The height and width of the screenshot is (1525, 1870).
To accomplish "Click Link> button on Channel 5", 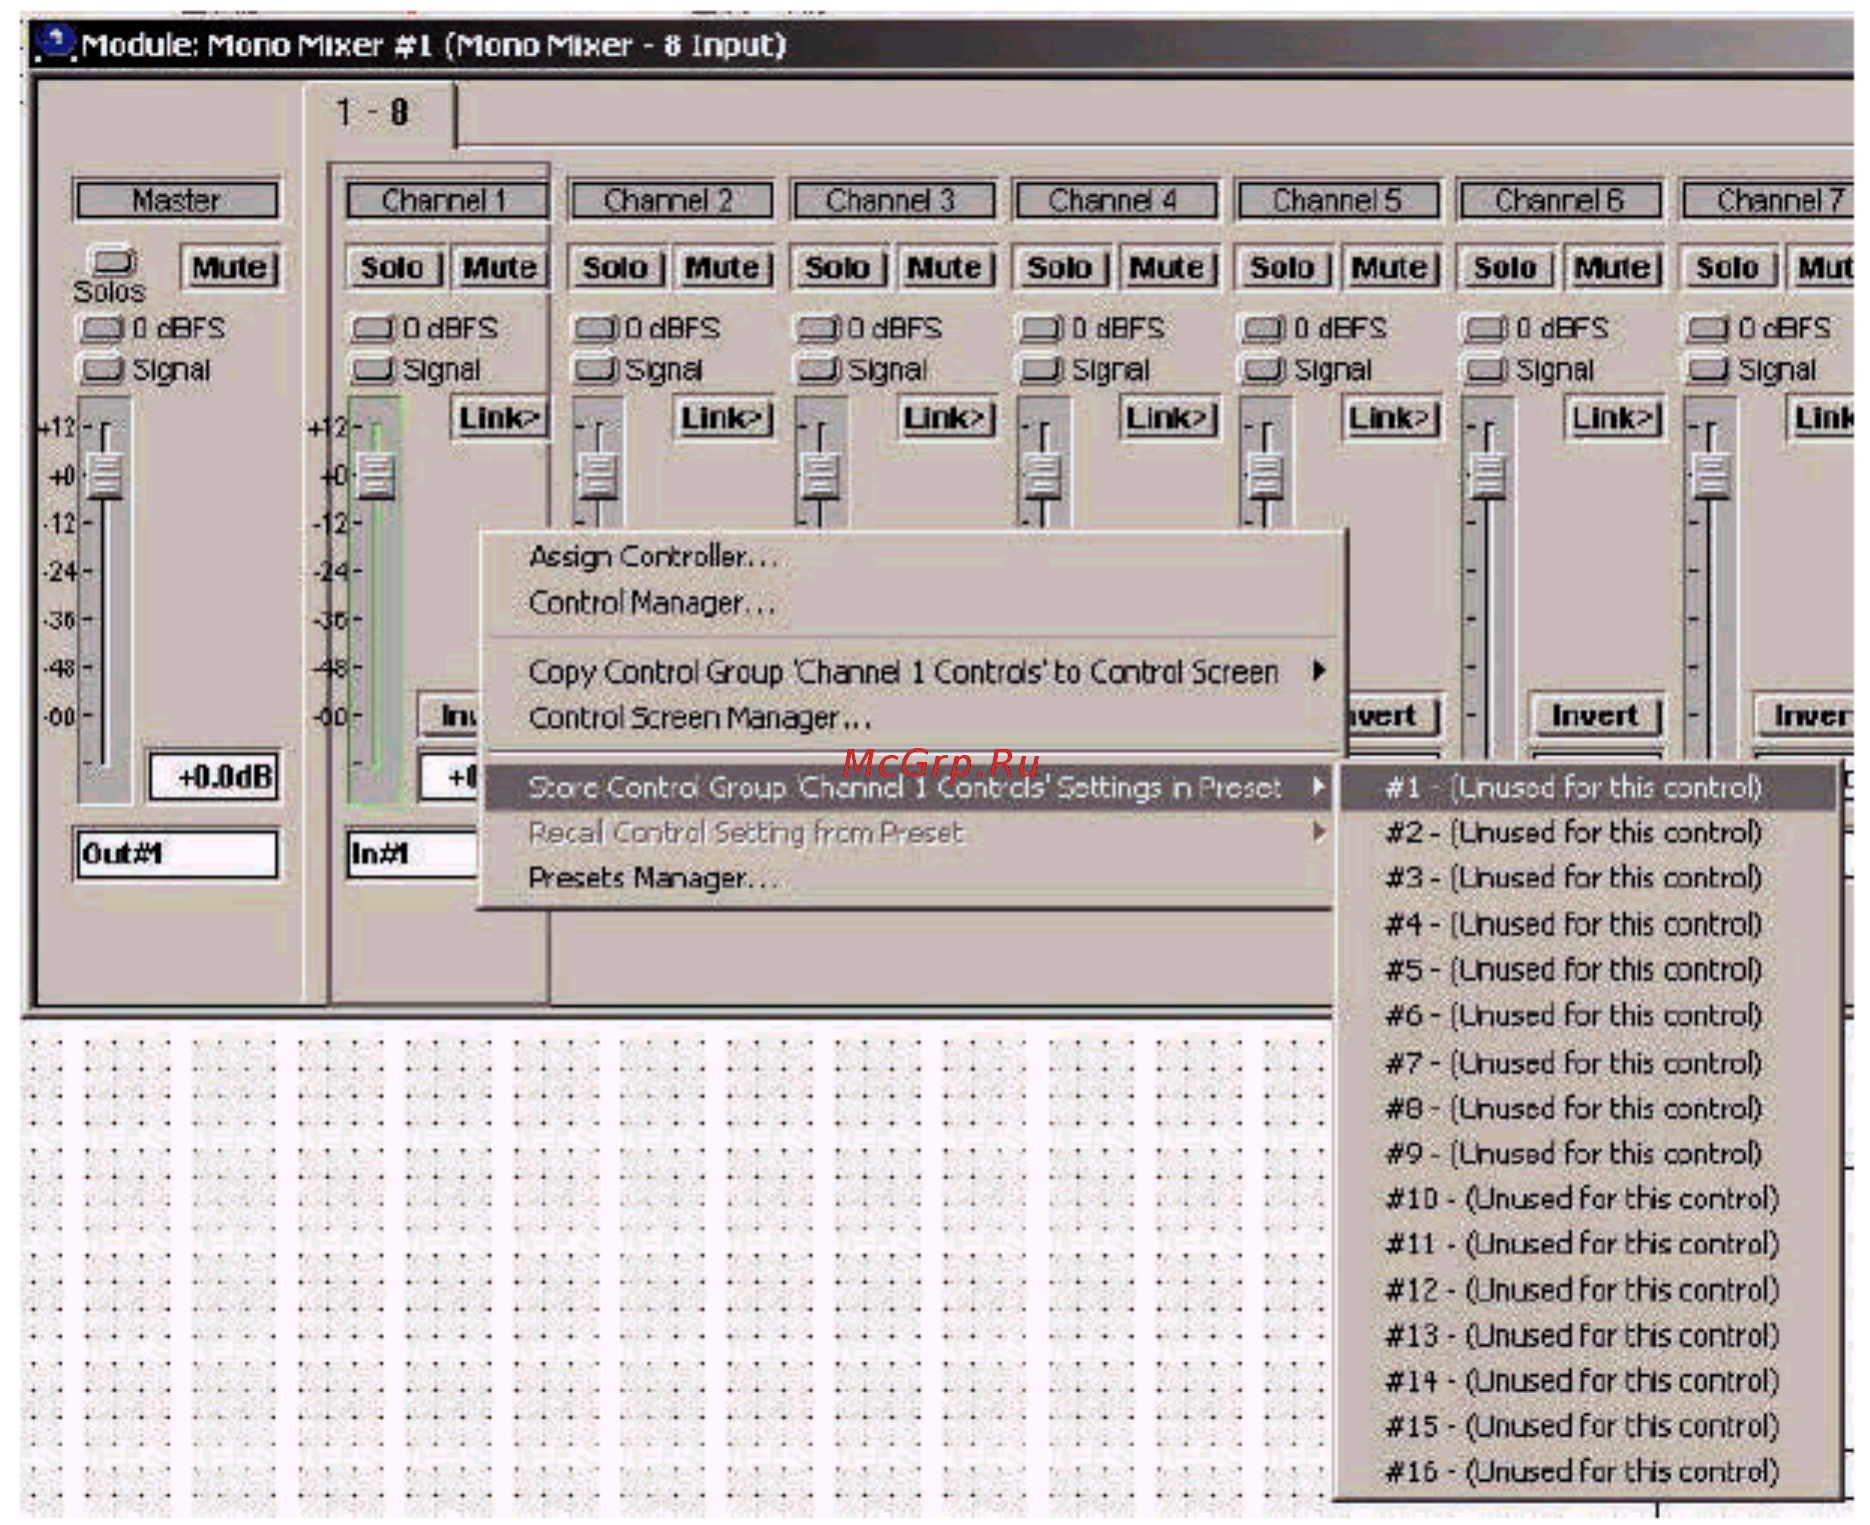I will coord(1391,418).
